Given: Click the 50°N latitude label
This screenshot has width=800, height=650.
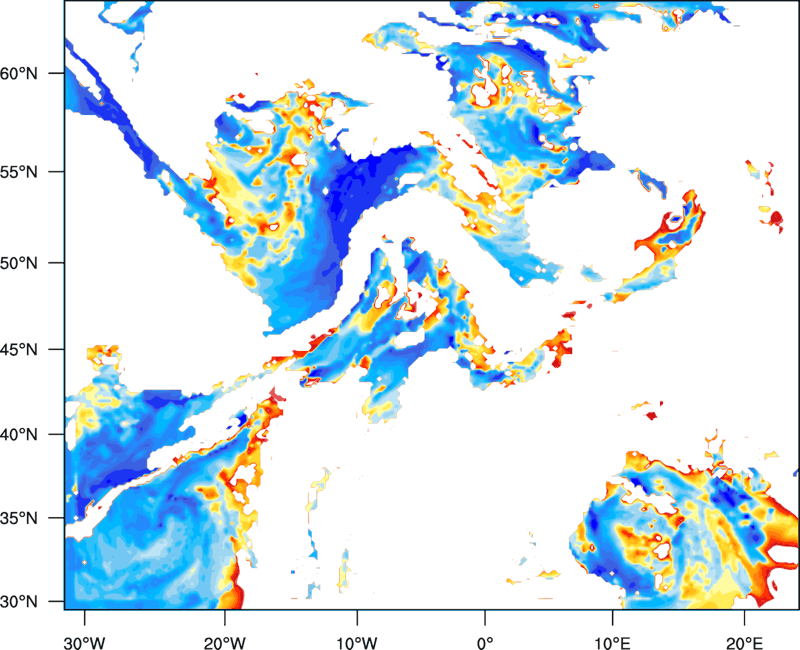Looking at the screenshot, I should coord(19,263).
